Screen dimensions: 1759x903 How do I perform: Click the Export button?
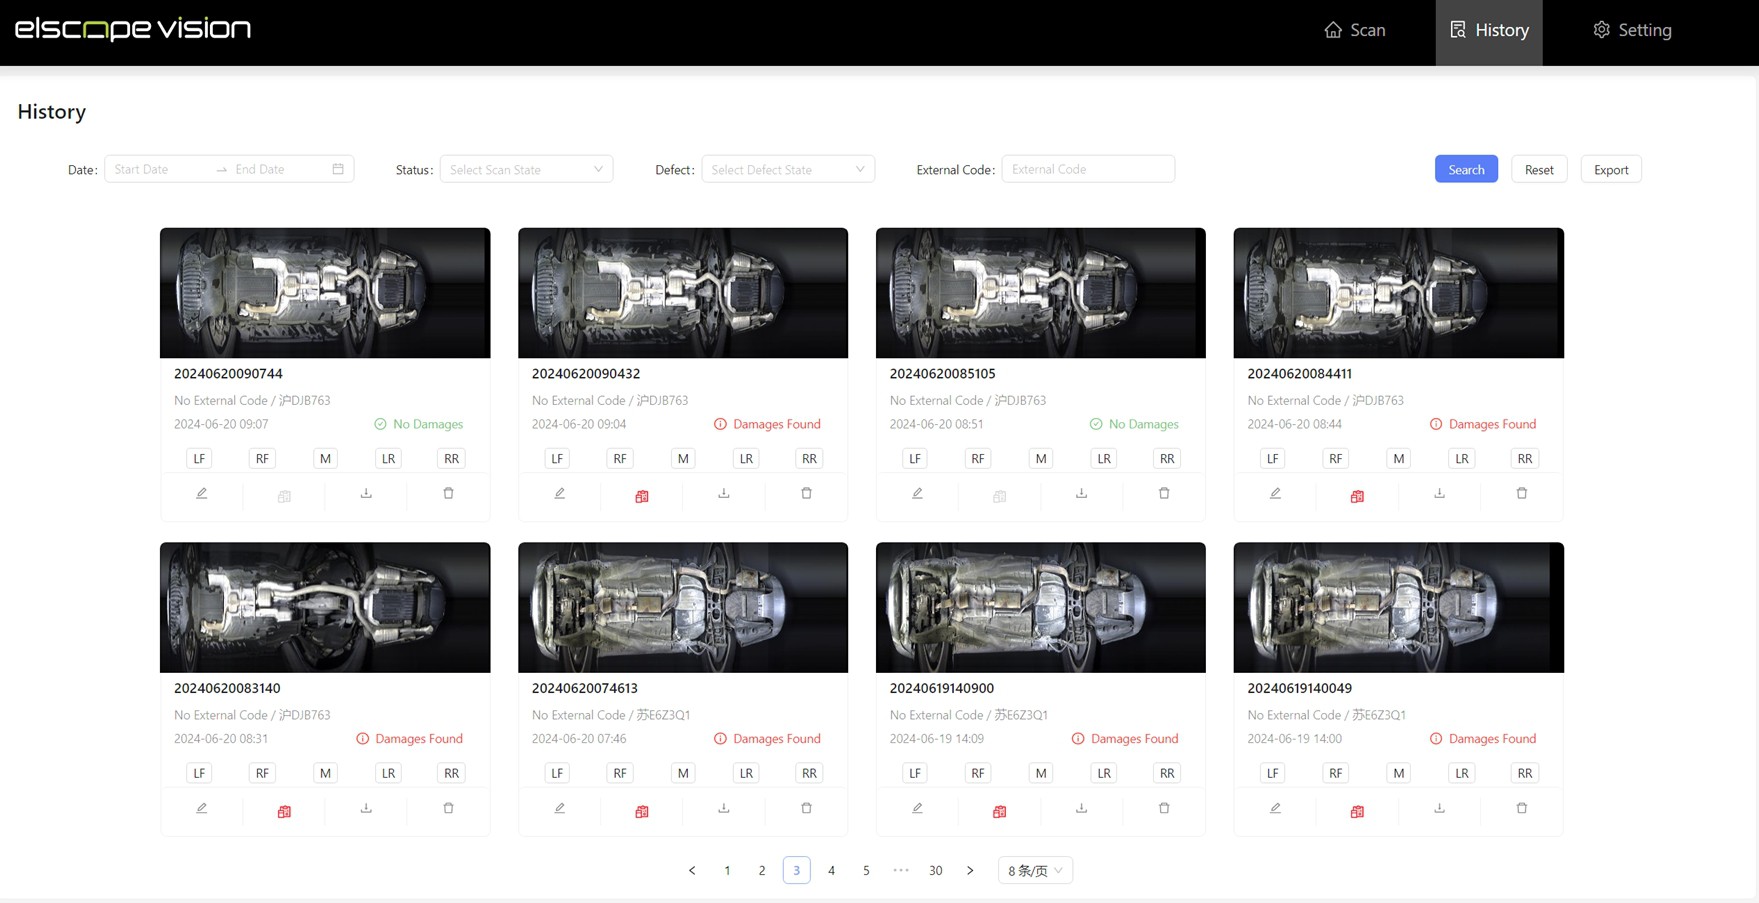click(x=1611, y=169)
